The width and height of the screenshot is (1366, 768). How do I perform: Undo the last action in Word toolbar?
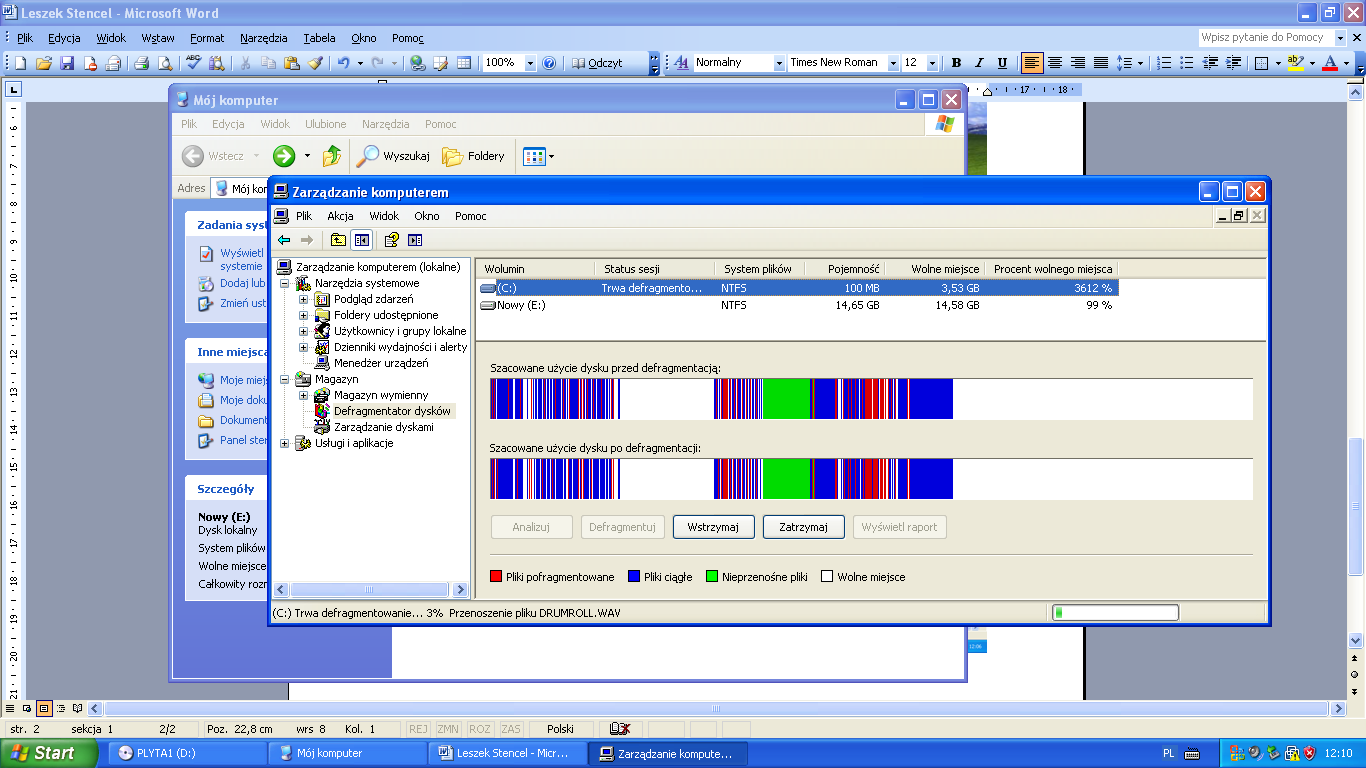pyautogui.click(x=343, y=63)
